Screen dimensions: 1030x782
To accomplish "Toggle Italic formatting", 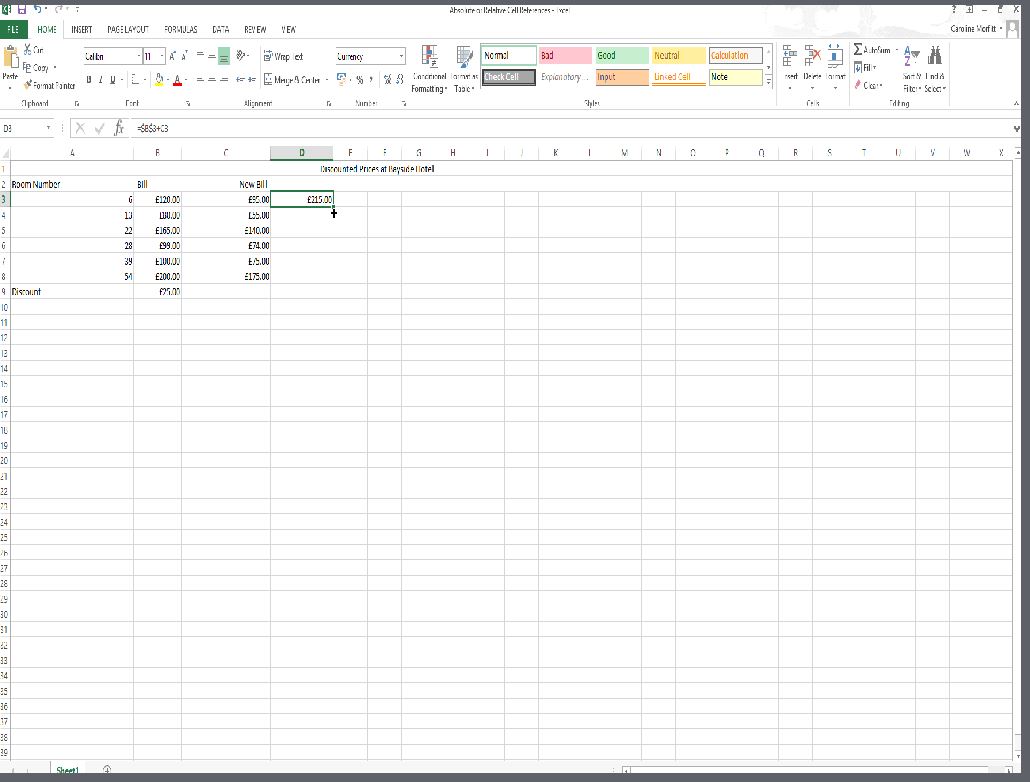I will [101, 80].
